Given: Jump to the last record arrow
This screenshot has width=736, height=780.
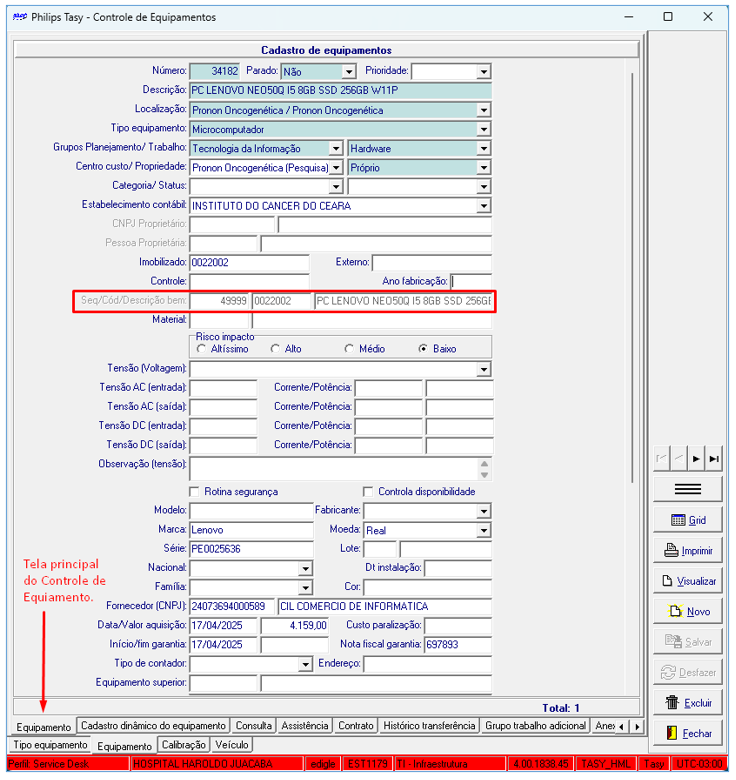Looking at the screenshot, I should pos(714,459).
